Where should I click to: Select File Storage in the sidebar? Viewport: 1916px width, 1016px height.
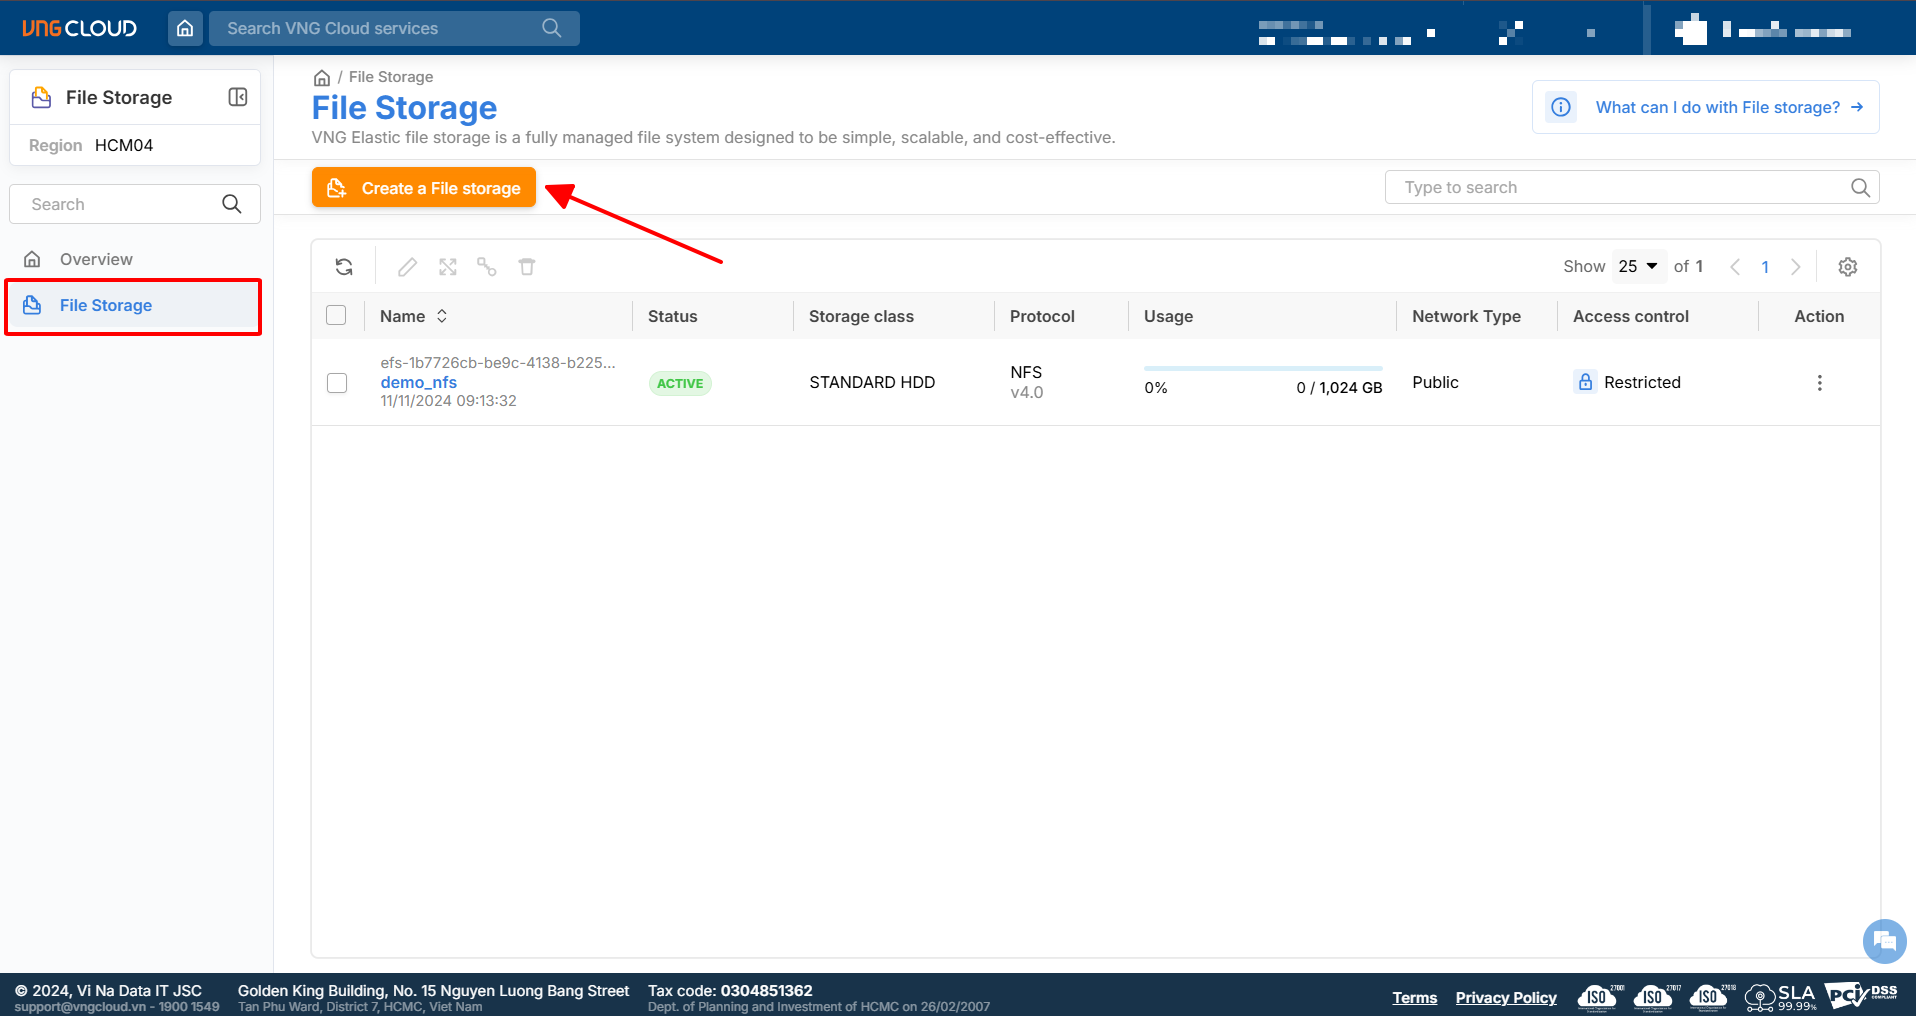click(x=106, y=305)
